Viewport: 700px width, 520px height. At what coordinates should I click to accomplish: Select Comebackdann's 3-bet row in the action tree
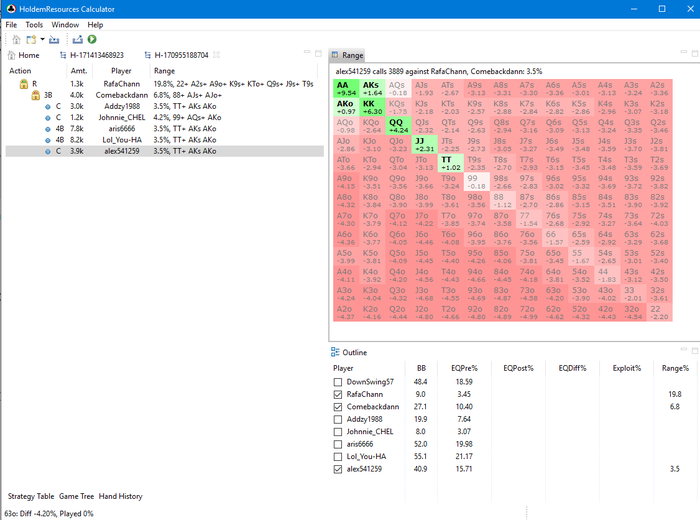[164, 95]
